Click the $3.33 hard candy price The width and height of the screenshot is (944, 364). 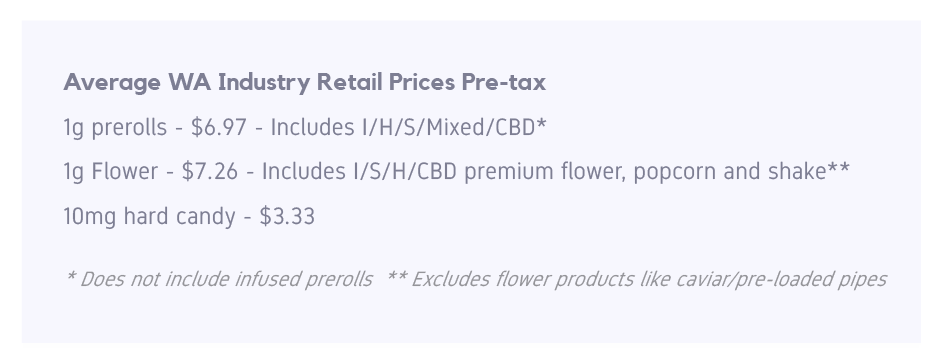[x=287, y=217]
